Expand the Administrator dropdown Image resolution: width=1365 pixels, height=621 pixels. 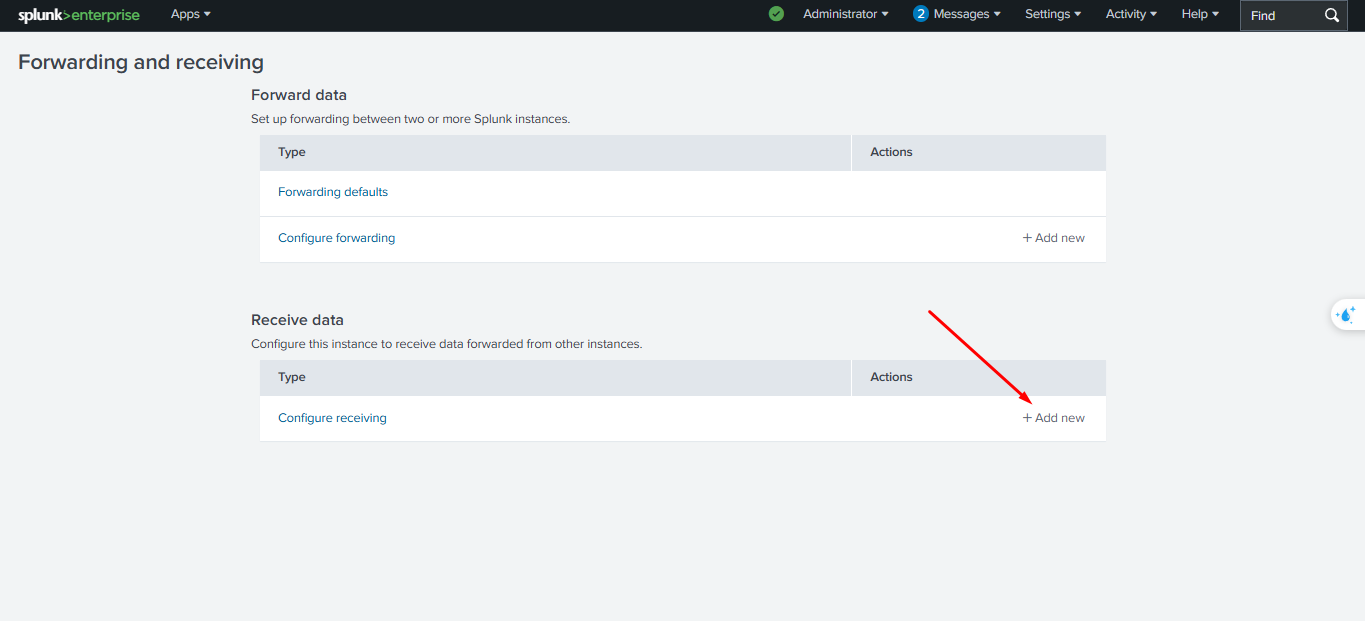(x=845, y=14)
